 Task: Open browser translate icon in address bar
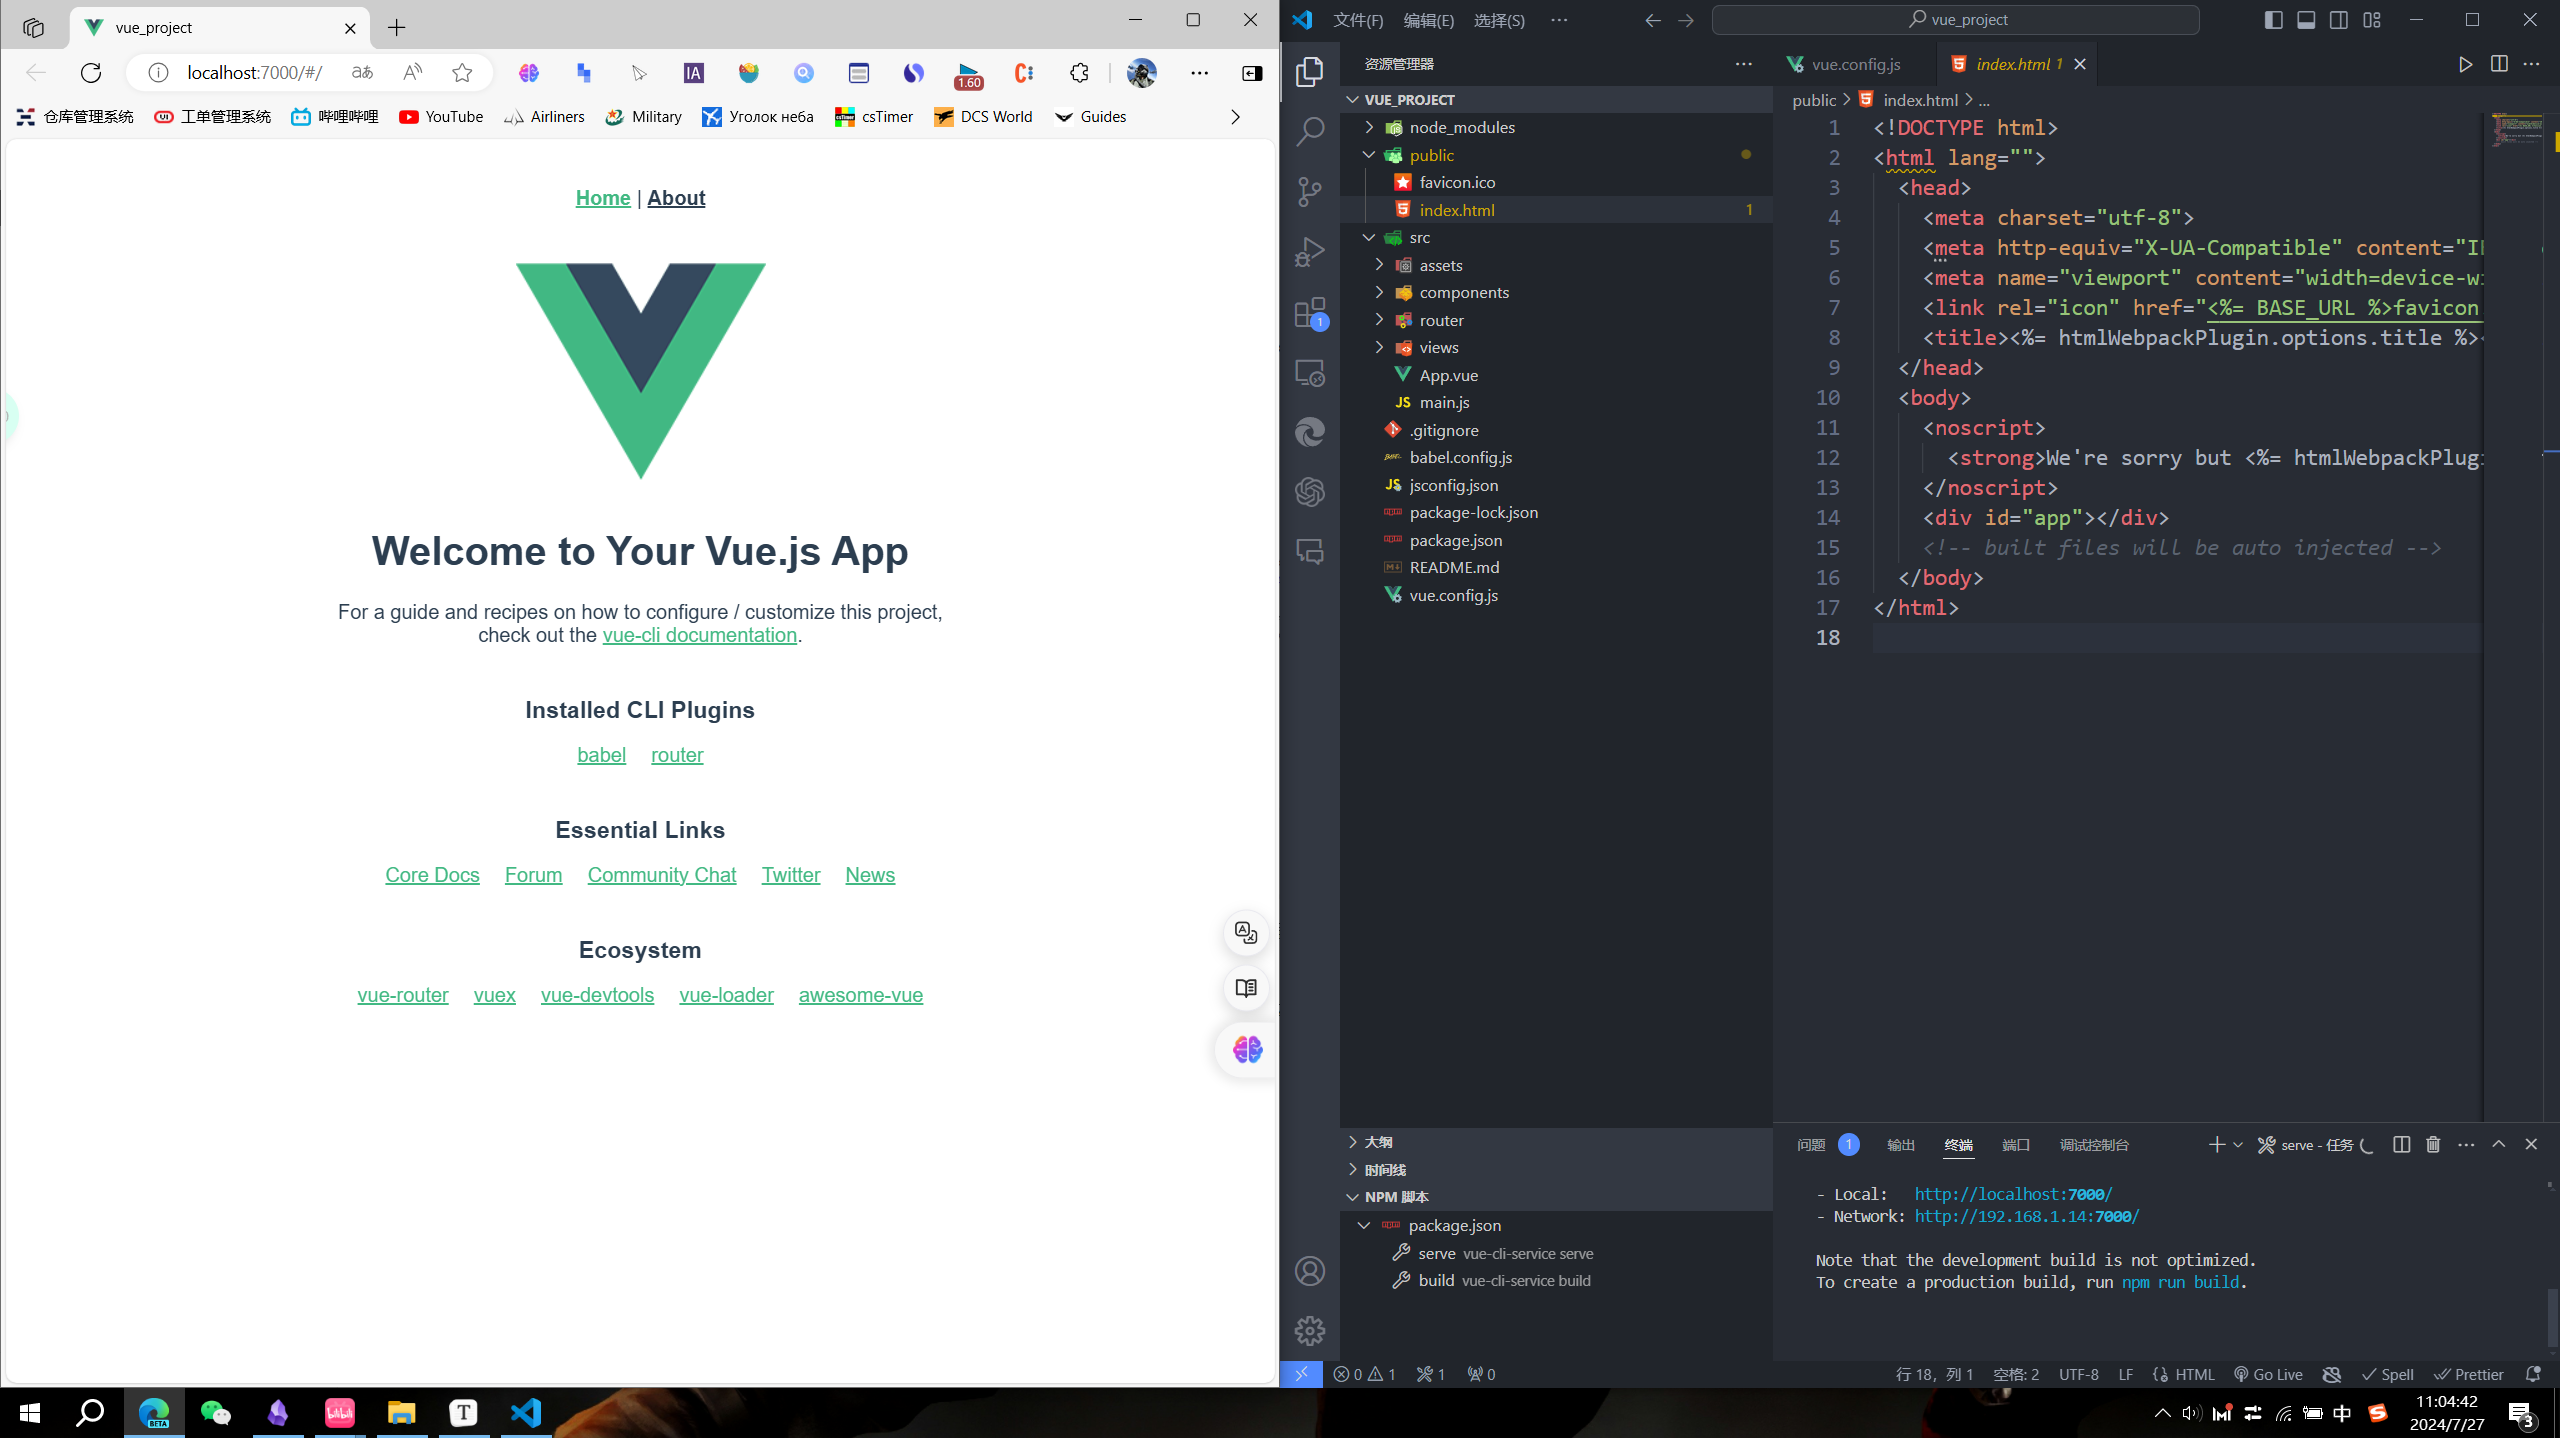[x=362, y=73]
